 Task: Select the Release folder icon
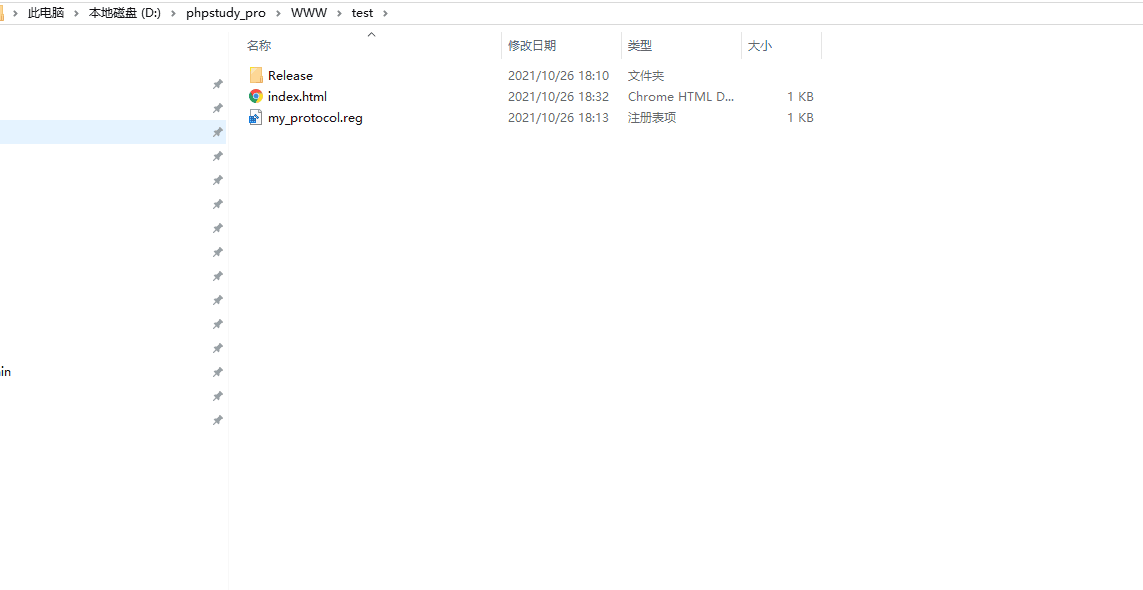point(256,75)
